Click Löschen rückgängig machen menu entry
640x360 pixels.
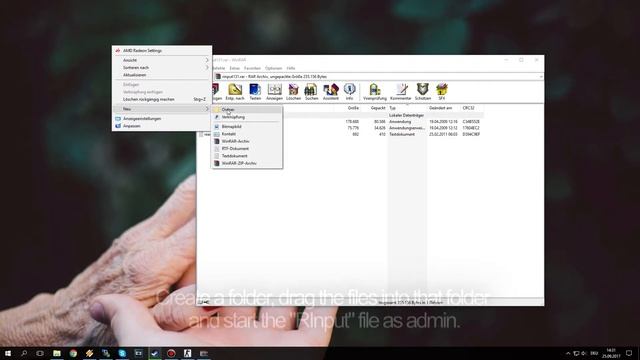pos(162,99)
